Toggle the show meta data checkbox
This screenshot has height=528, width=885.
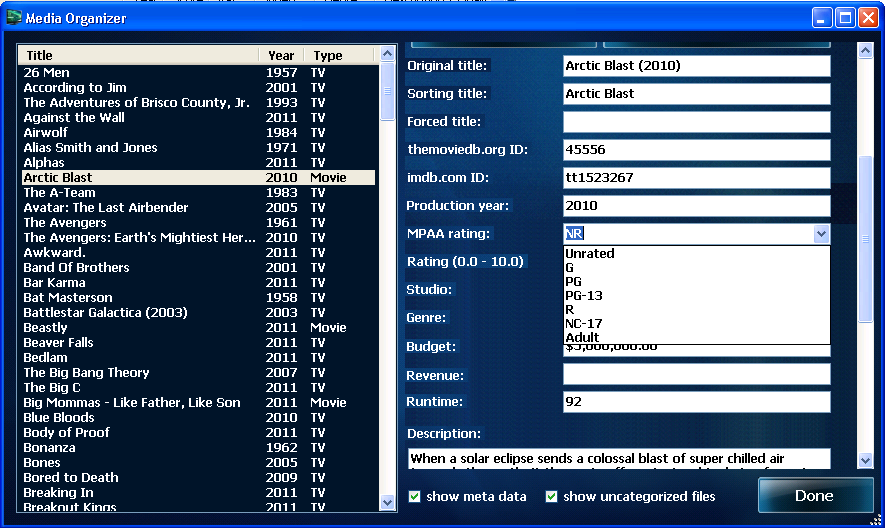[414, 496]
